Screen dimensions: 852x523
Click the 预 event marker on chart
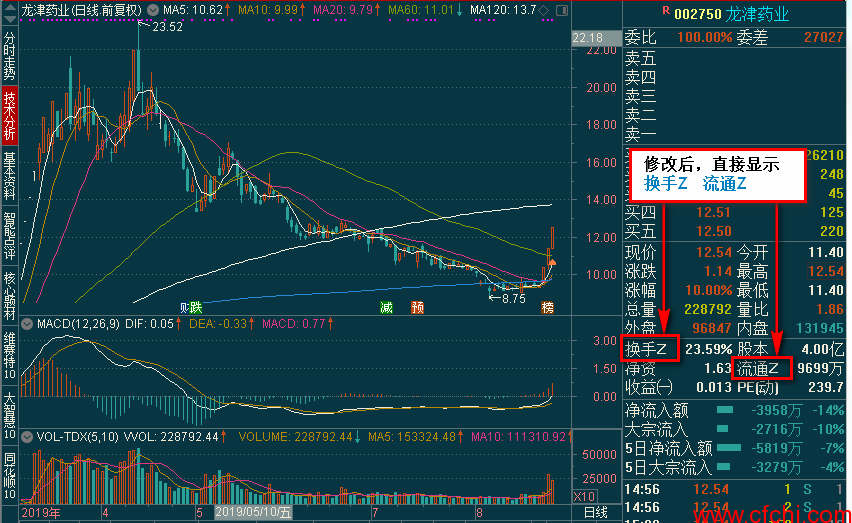(417, 308)
